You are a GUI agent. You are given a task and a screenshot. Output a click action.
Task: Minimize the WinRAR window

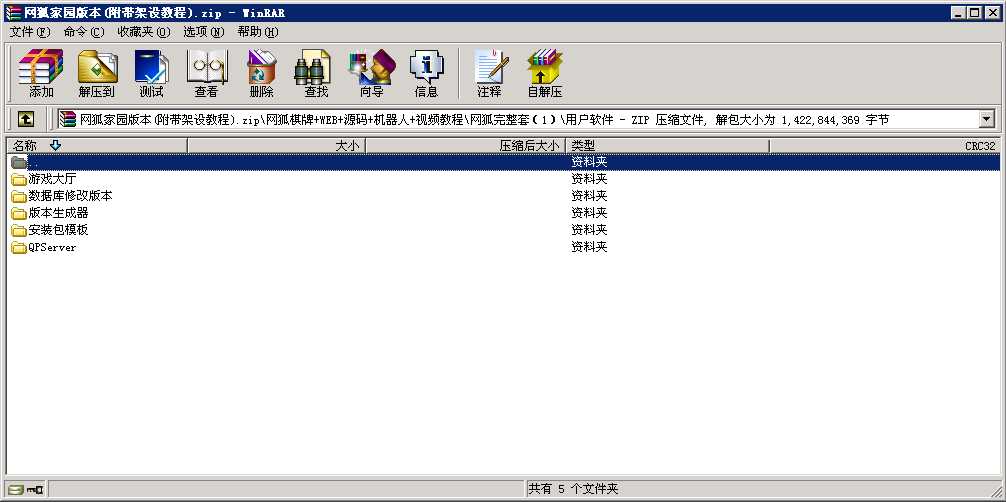959,13
